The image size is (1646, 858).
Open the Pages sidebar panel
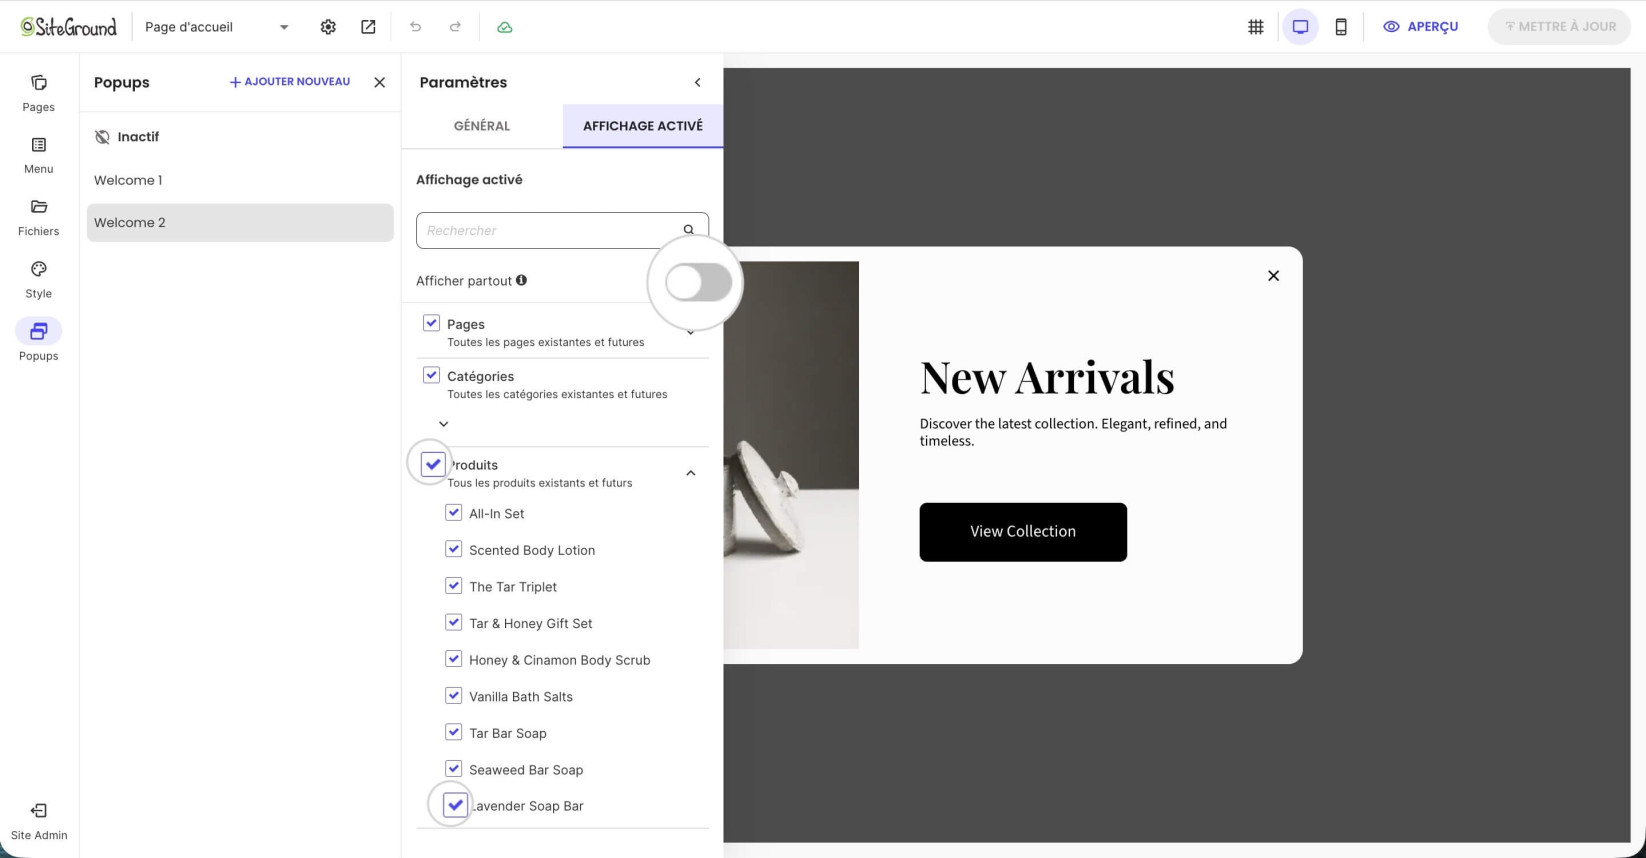[x=39, y=93]
